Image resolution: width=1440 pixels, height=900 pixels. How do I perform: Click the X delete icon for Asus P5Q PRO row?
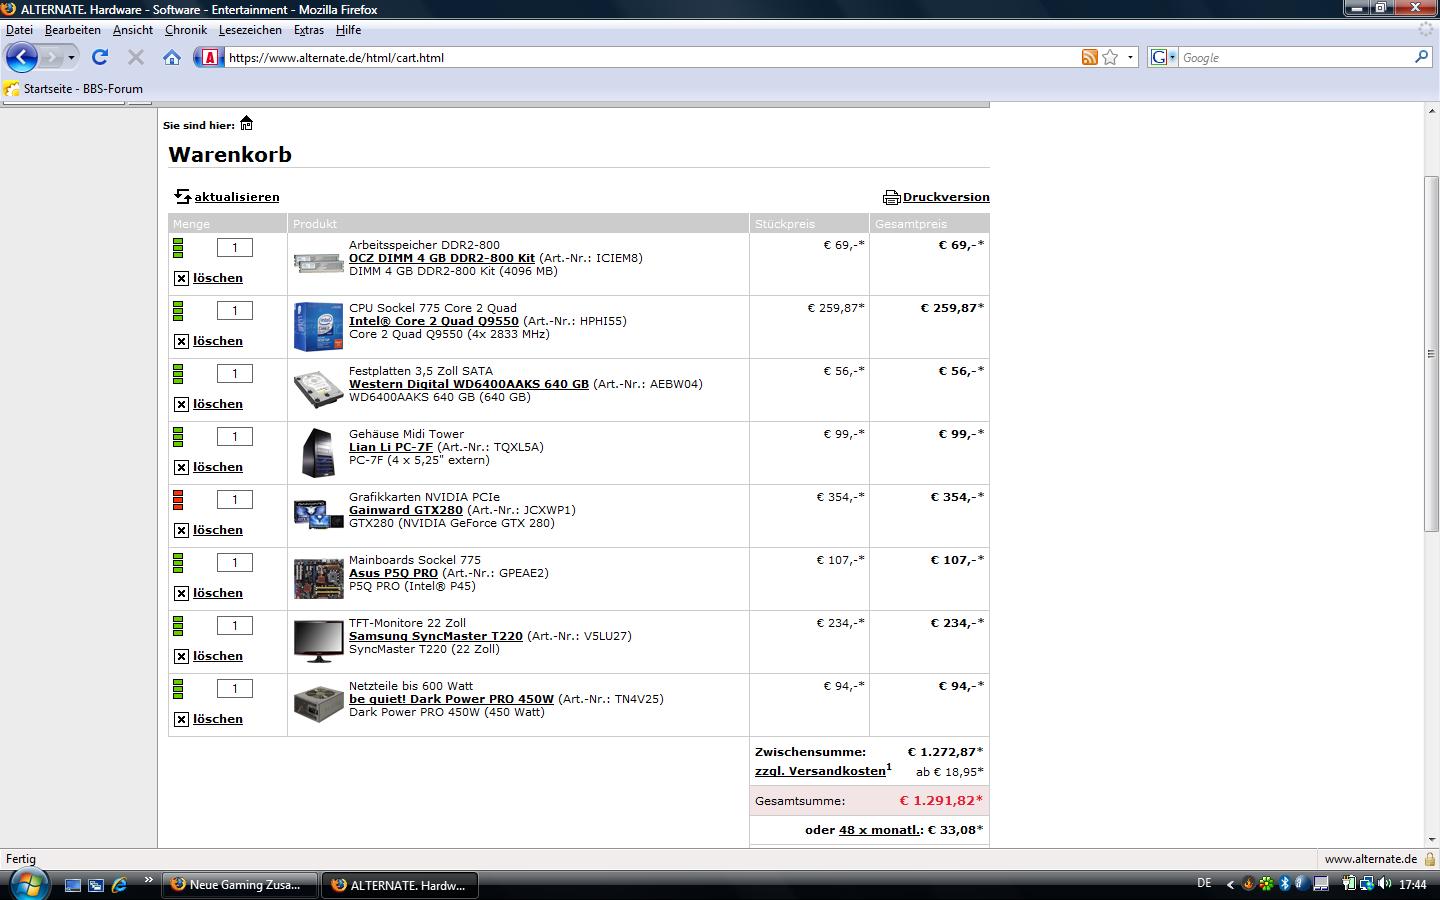point(181,593)
